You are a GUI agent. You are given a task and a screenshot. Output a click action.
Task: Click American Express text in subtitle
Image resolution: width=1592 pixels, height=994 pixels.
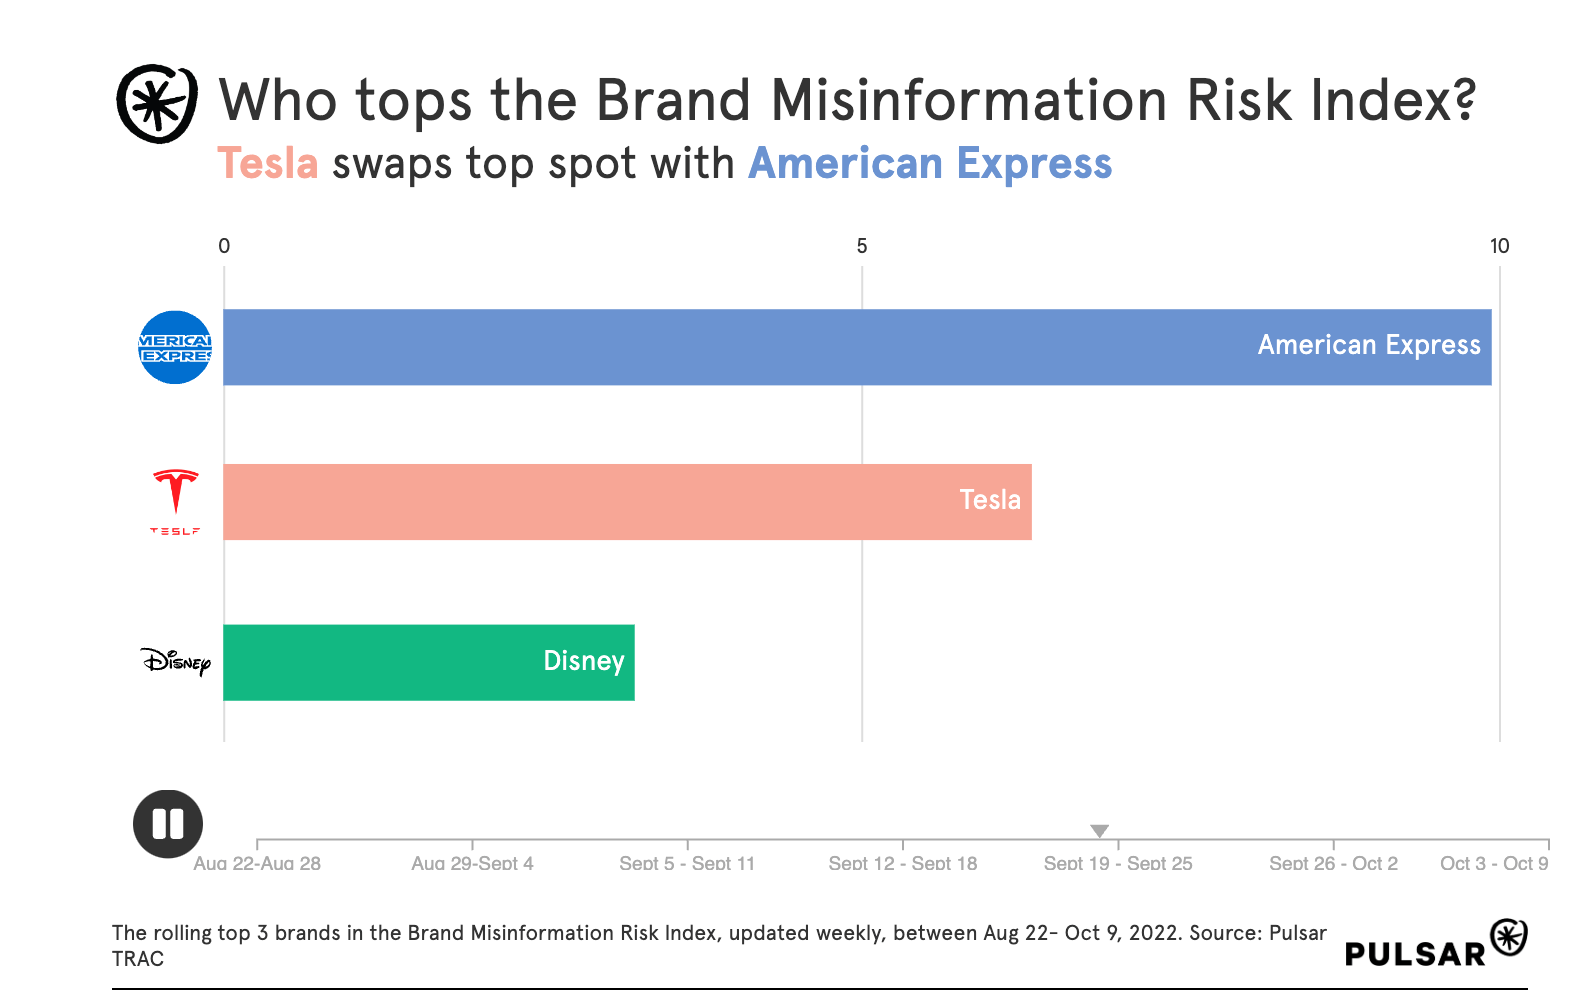pyautogui.click(x=930, y=163)
